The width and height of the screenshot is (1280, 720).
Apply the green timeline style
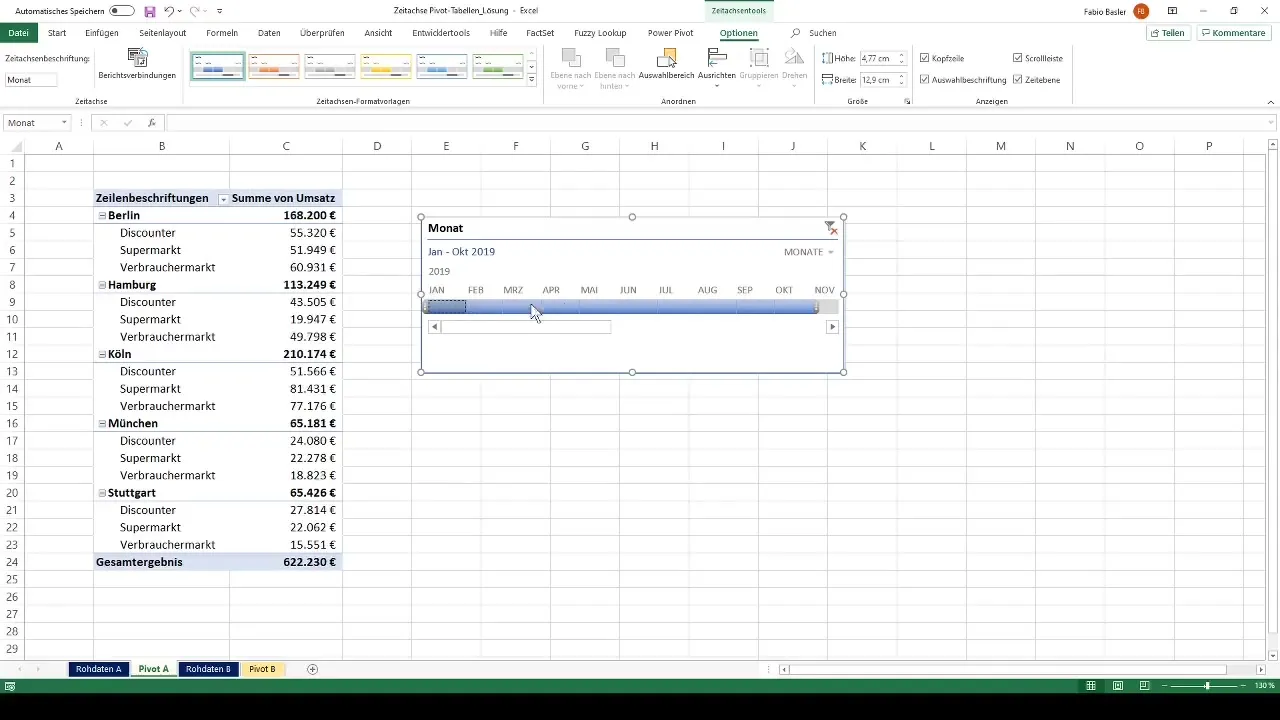(x=498, y=66)
